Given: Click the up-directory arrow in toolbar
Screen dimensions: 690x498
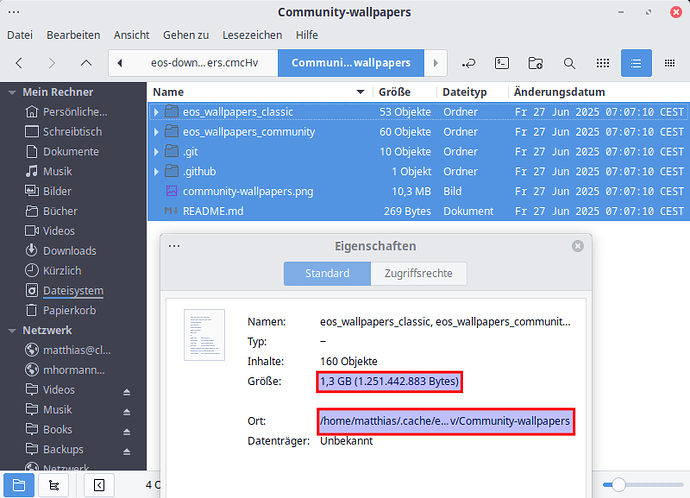Looking at the screenshot, I should coord(86,63).
